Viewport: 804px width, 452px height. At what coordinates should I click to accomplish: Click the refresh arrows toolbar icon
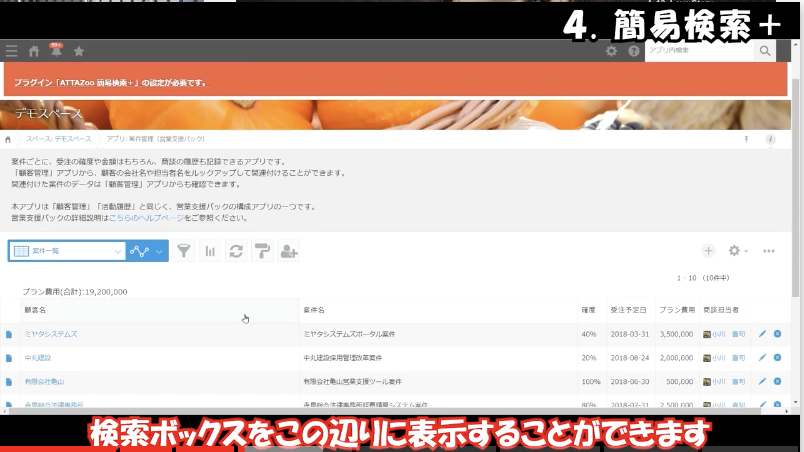click(x=236, y=251)
